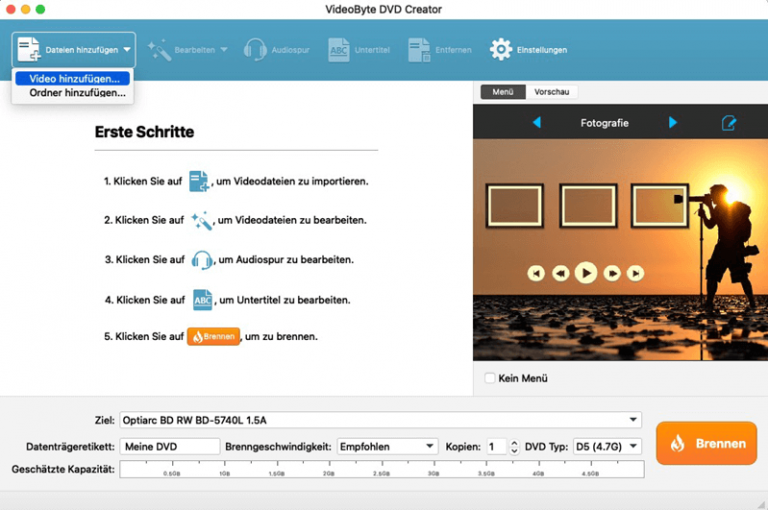Click the Datenträgeretikett Meine DVD field
The width and height of the screenshot is (768, 510).
click(x=169, y=446)
